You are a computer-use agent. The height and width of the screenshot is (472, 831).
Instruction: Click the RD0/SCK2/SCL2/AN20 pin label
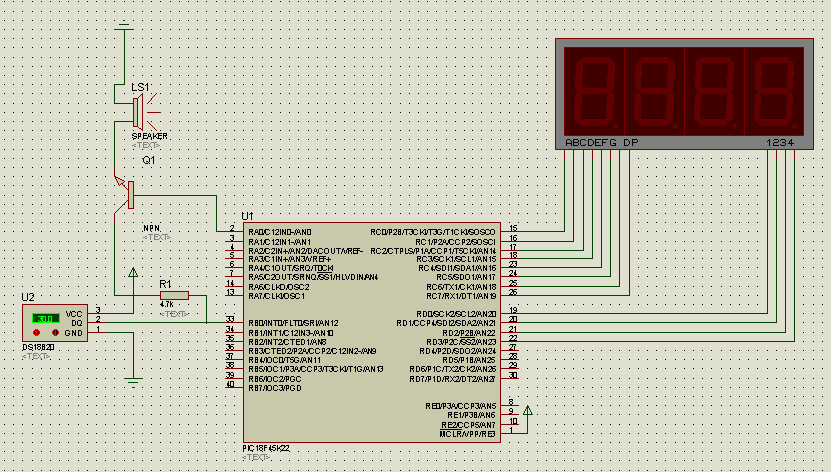coord(456,314)
